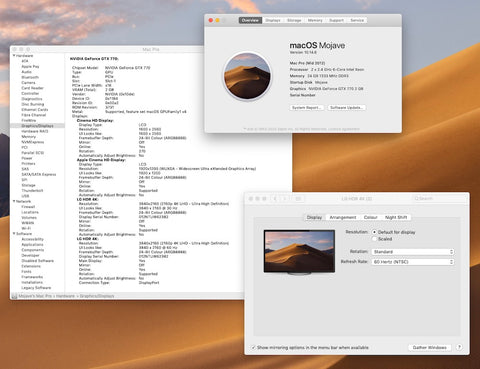The image size is (480, 369).
Task: Click the Software Update button
Action: click(x=346, y=108)
